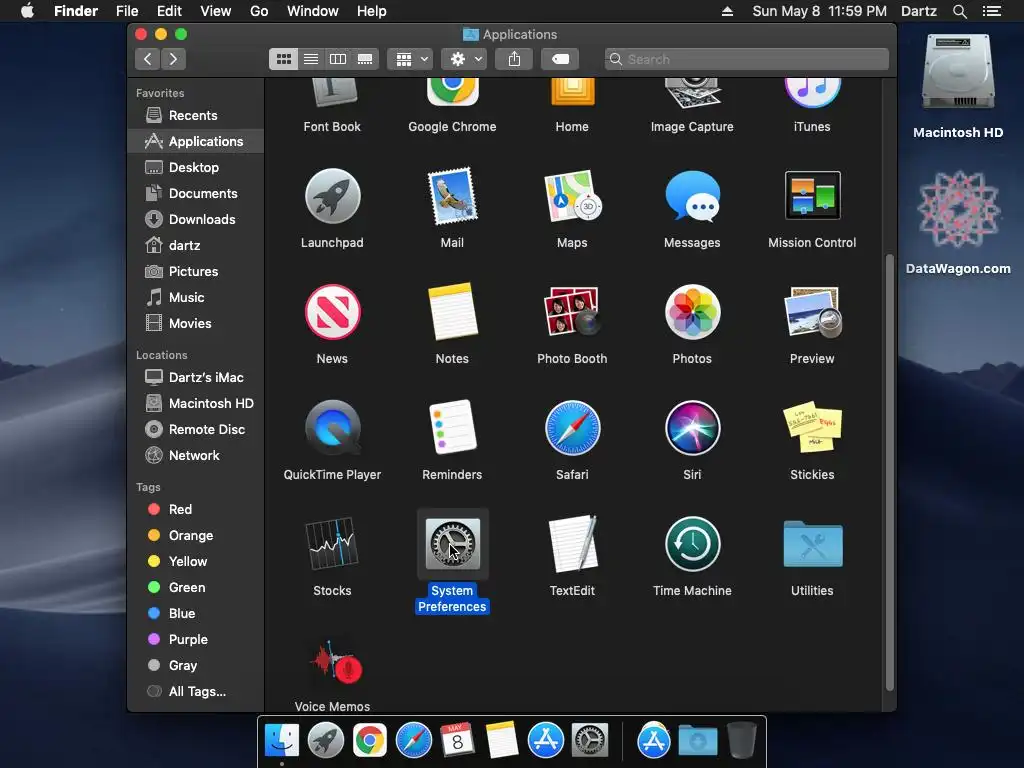Viewport: 1024px width, 768px height.
Task: Select Remote Disc under Locations
Action: pyautogui.click(x=196, y=430)
